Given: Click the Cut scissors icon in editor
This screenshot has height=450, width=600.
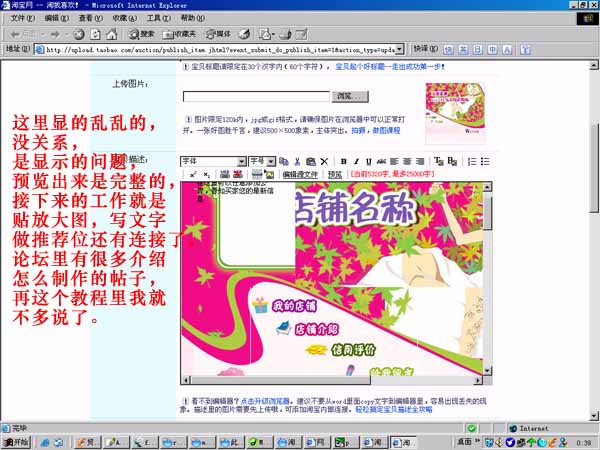Looking at the screenshot, I should [297, 161].
